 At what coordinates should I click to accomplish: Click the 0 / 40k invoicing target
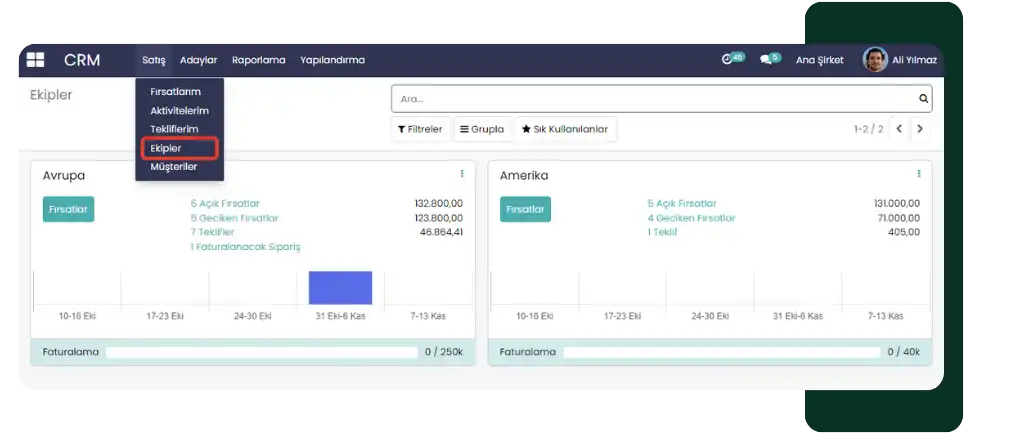904,352
